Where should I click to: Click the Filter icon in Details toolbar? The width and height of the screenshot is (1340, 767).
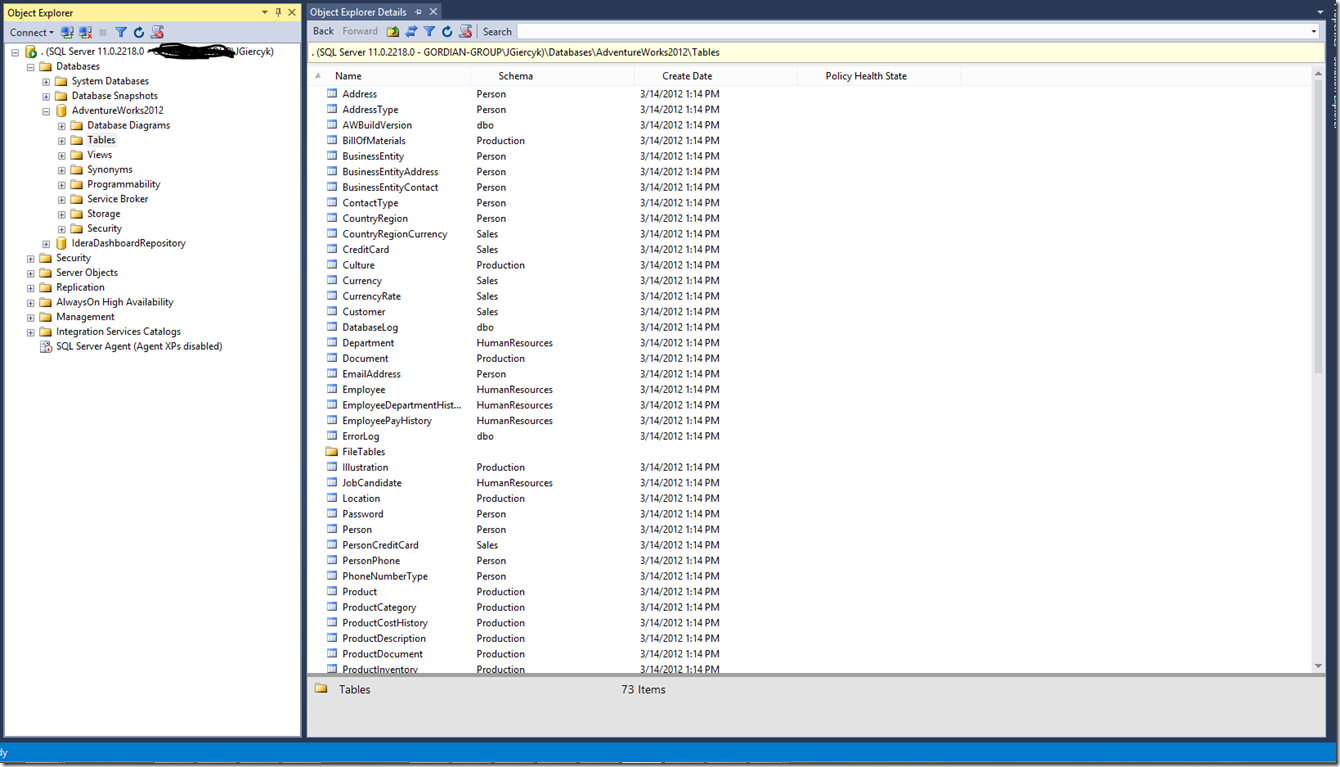[429, 32]
